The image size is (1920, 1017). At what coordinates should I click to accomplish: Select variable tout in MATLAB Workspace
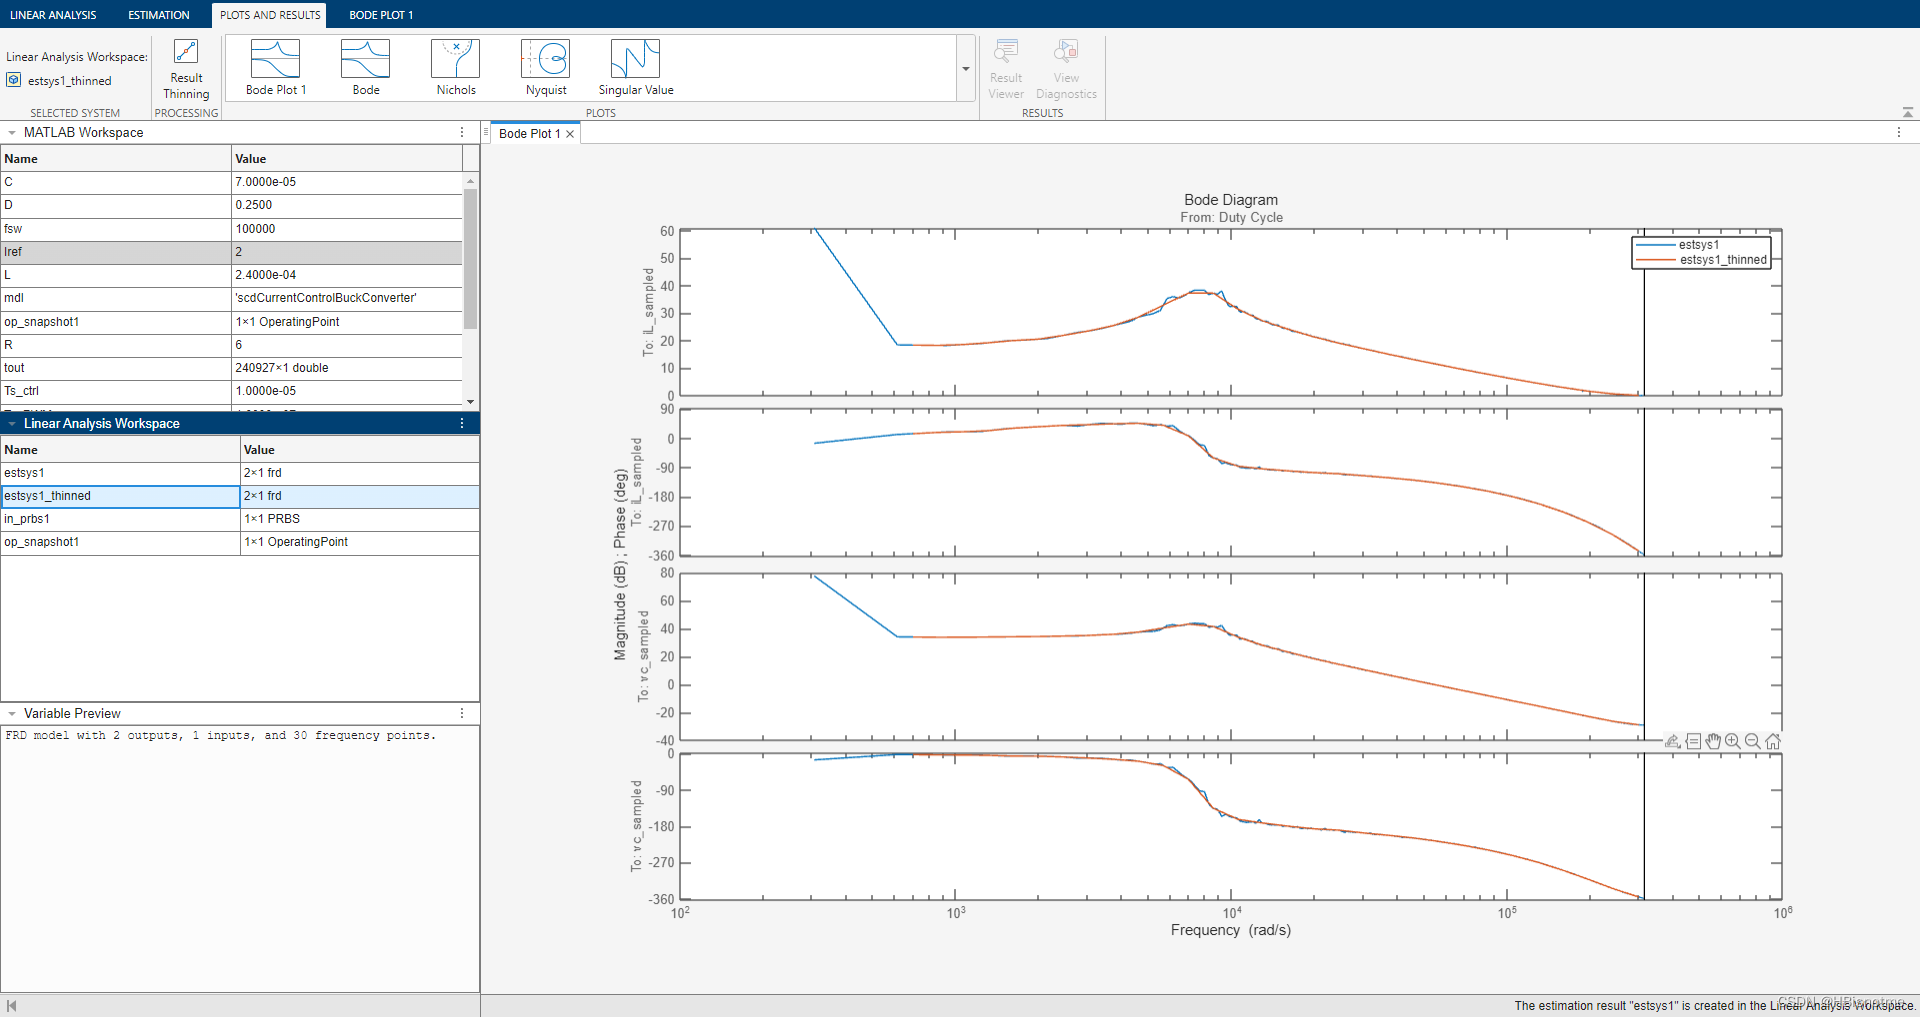231,368
